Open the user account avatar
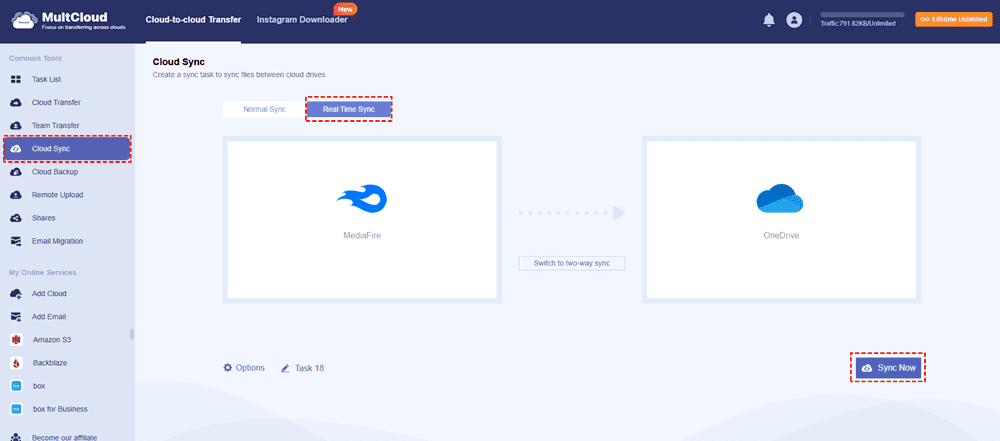The height and width of the screenshot is (441, 1000). 794,20
